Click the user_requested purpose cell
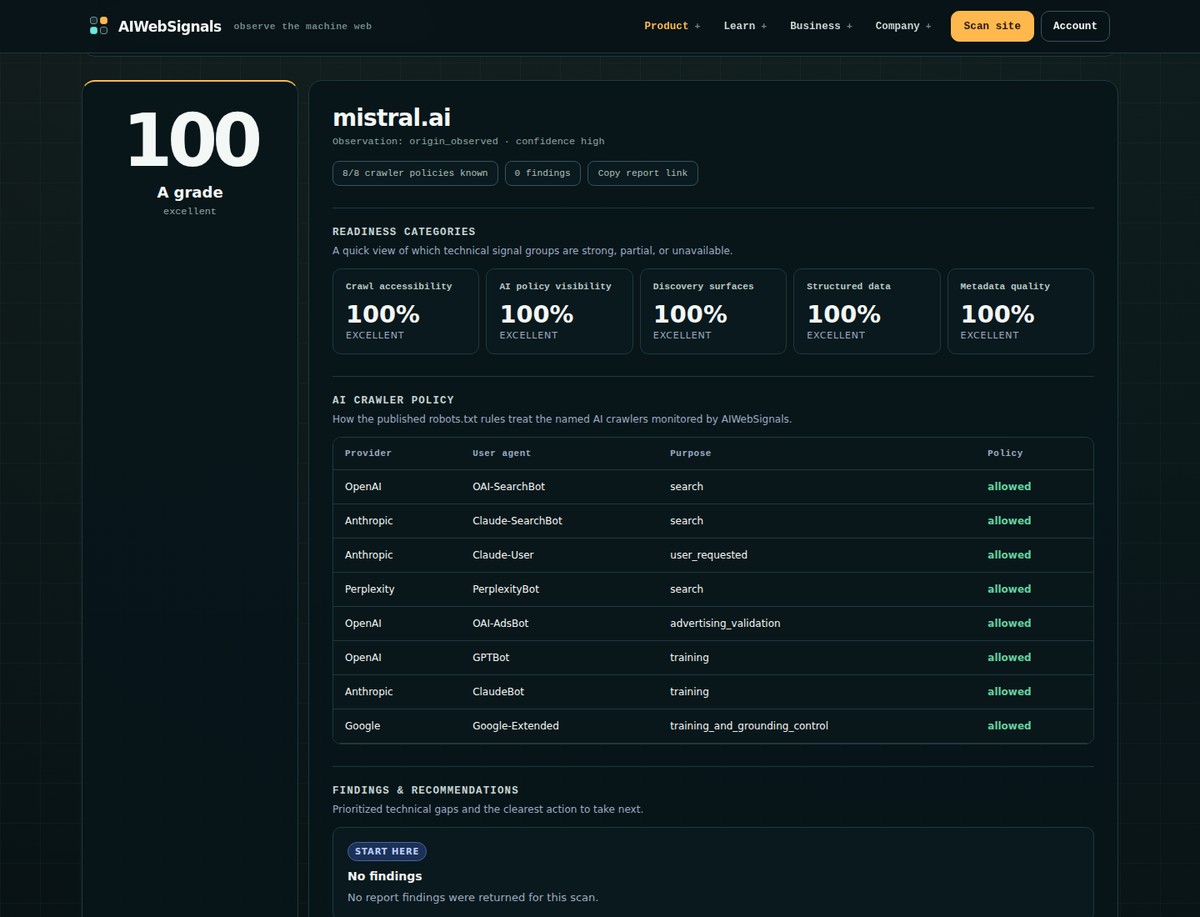Image resolution: width=1200 pixels, height=917 pixels. (709, 555)
